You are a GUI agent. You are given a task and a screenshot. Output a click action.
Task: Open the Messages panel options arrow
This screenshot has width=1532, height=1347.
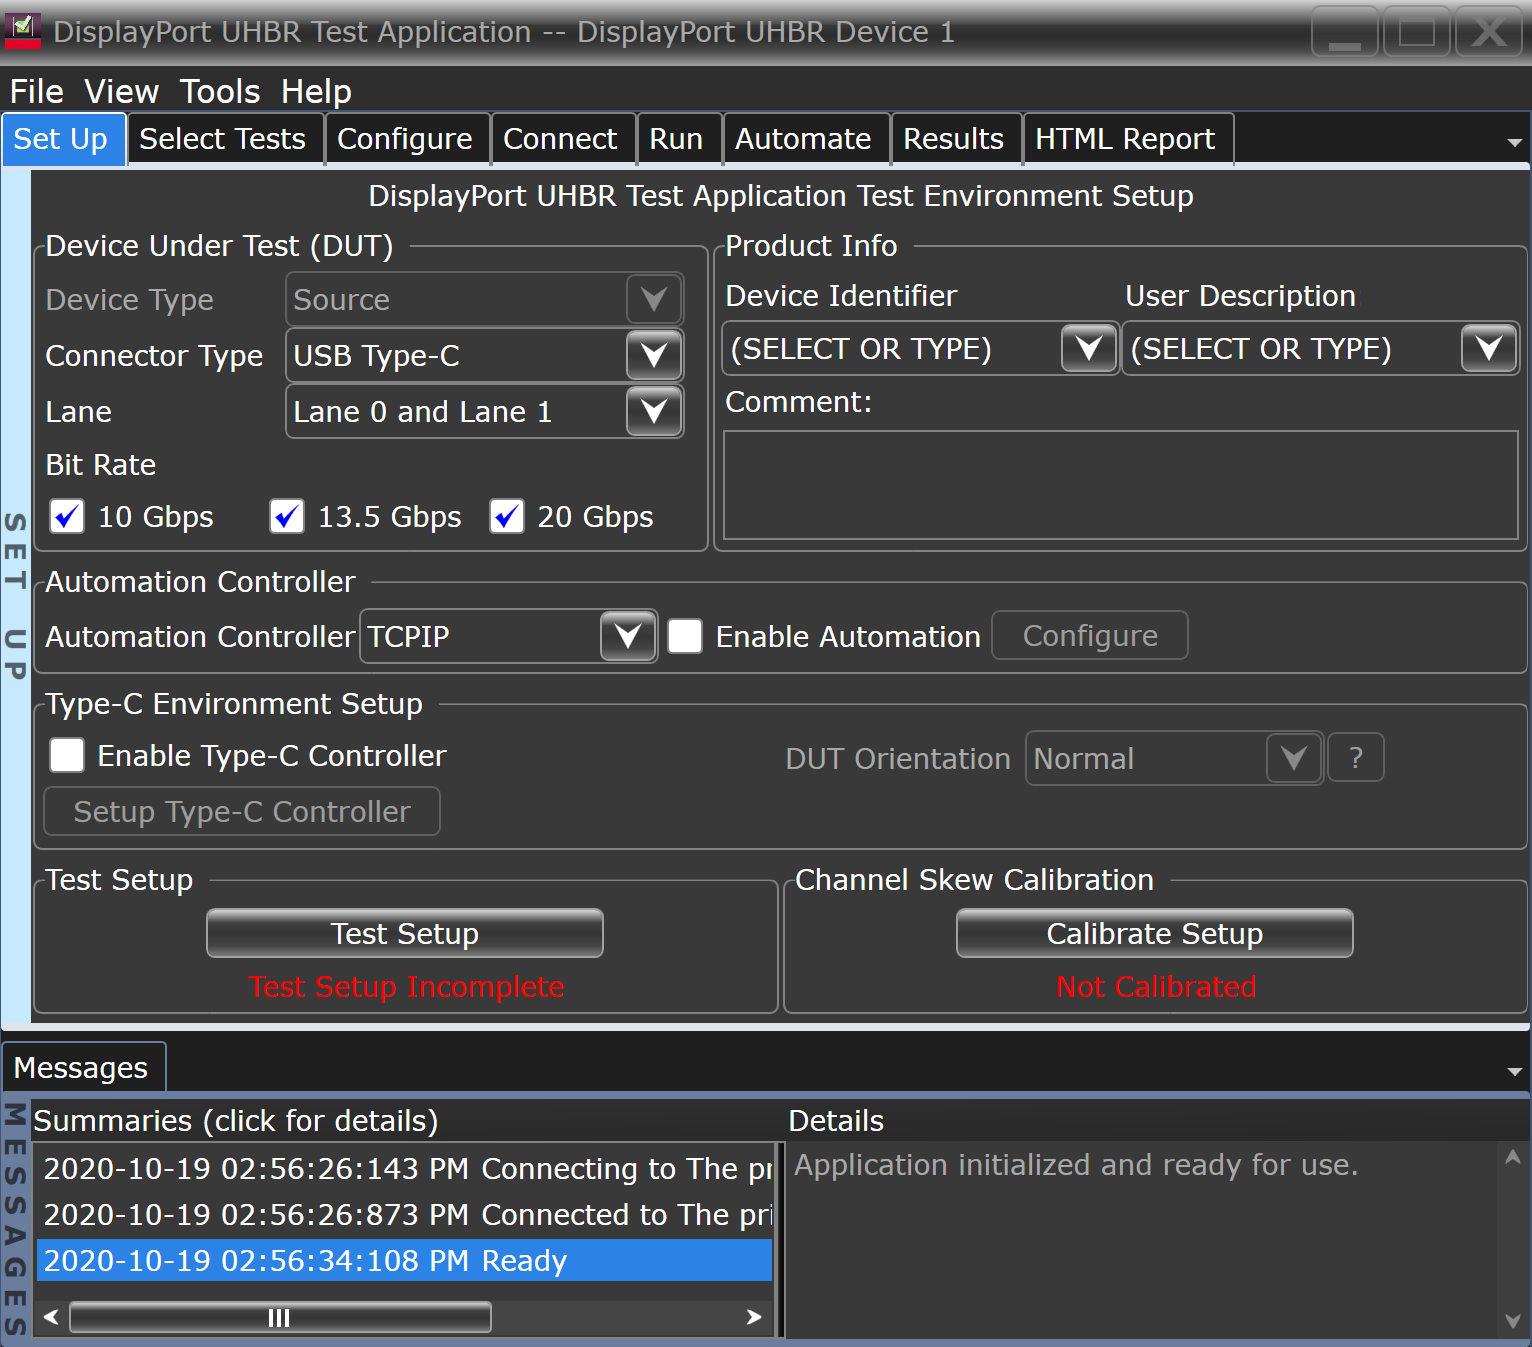[1514, 1071]
